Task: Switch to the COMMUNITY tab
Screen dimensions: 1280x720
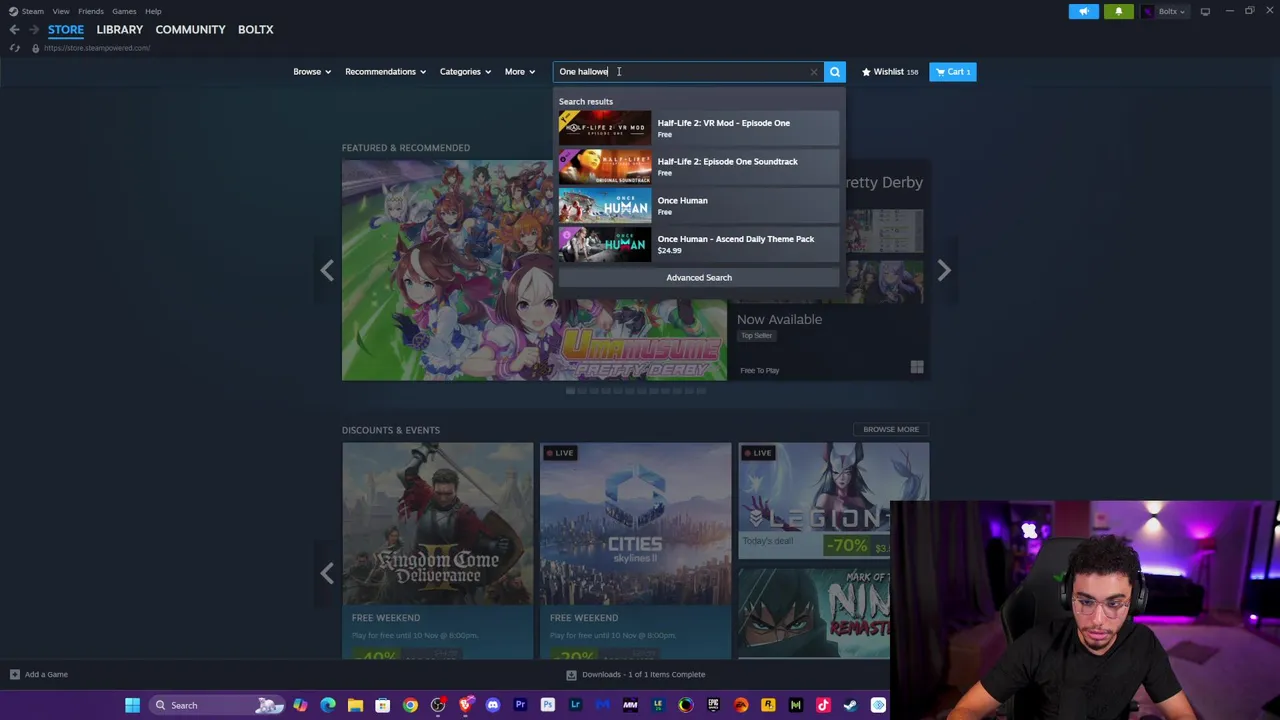Action: point(190,30)
